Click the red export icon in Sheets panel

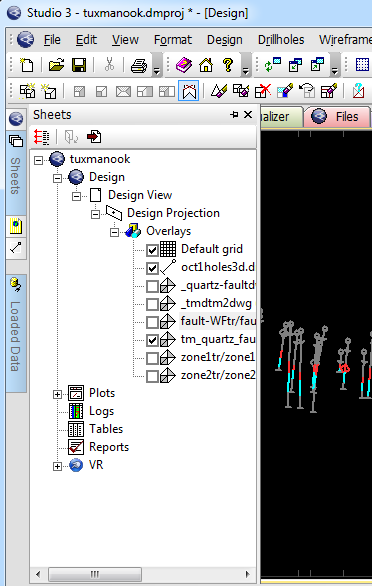pyautogui.click(x=94, y=137)
